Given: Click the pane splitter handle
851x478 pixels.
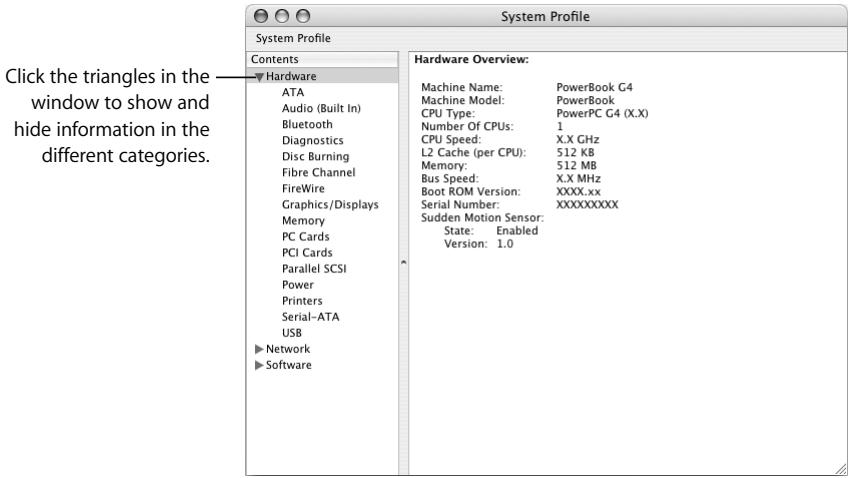Looking at the screenshot, I should point(403,263).
